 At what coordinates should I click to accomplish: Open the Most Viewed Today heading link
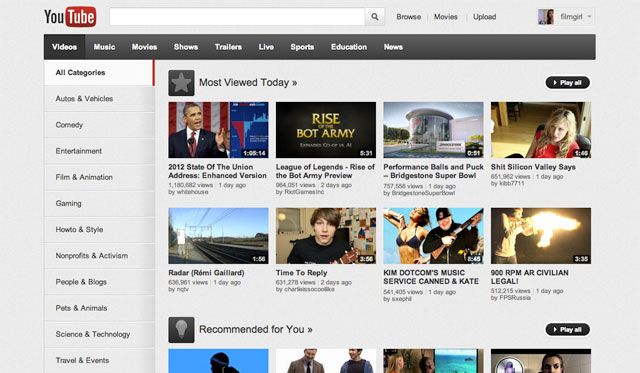[248, 82]
